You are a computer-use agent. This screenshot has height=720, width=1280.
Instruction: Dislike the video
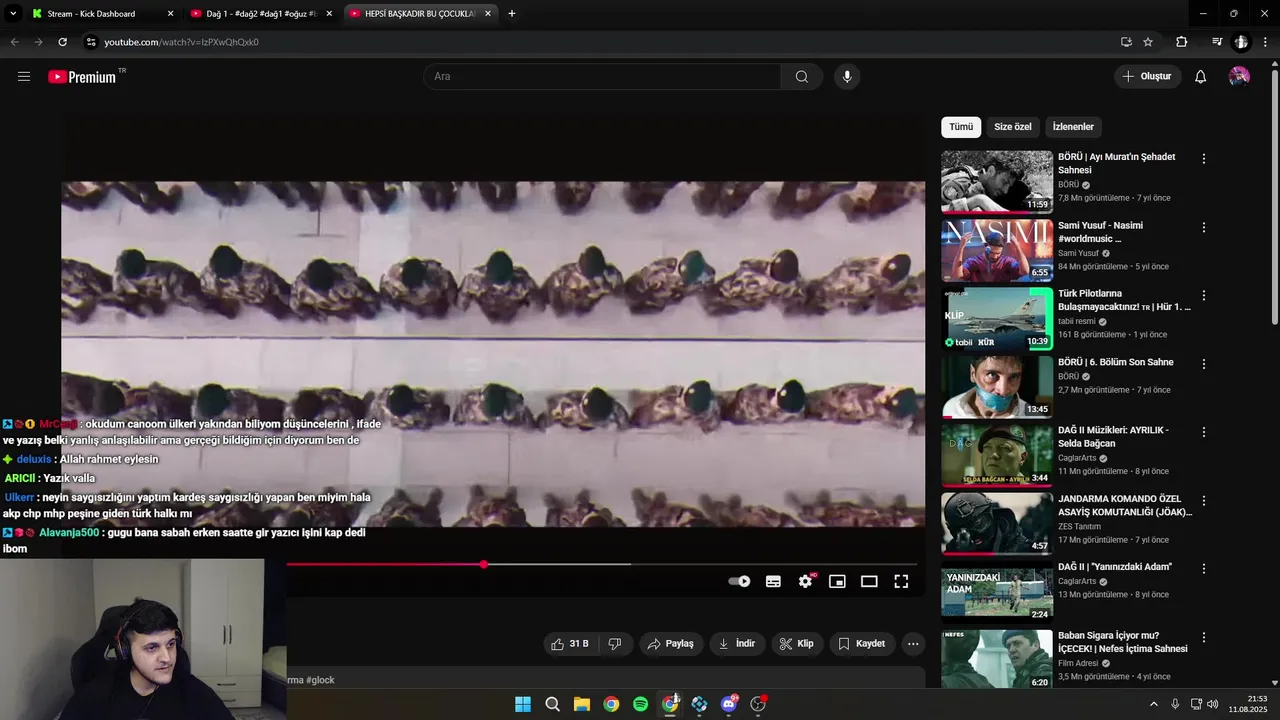[x=615, y=644]
